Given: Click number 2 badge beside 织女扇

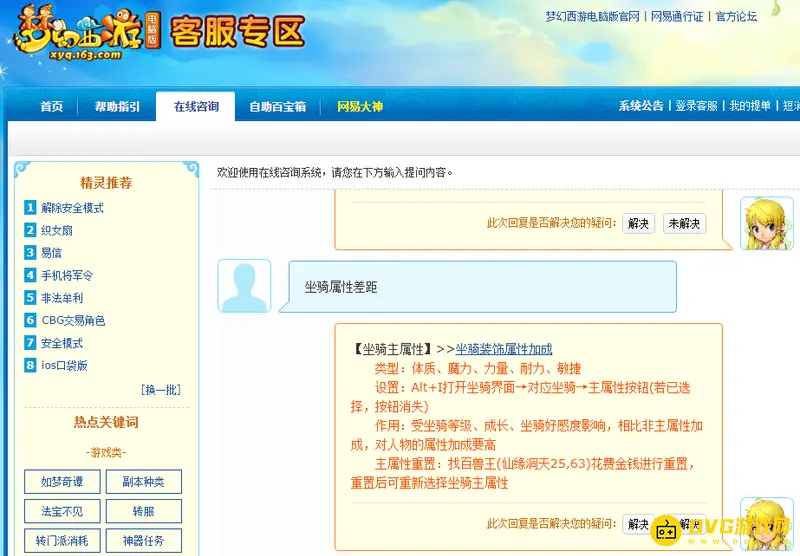Looking at the screenshot, I should [30, 230].
